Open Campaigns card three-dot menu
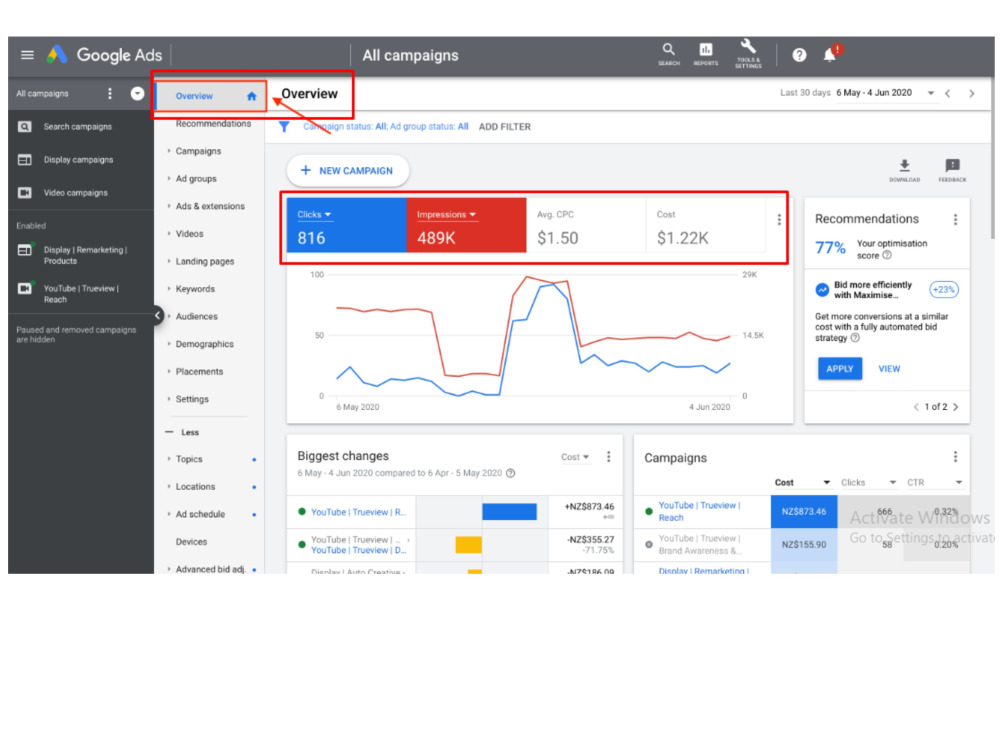 pyautogui.click(x=955, y=457)
